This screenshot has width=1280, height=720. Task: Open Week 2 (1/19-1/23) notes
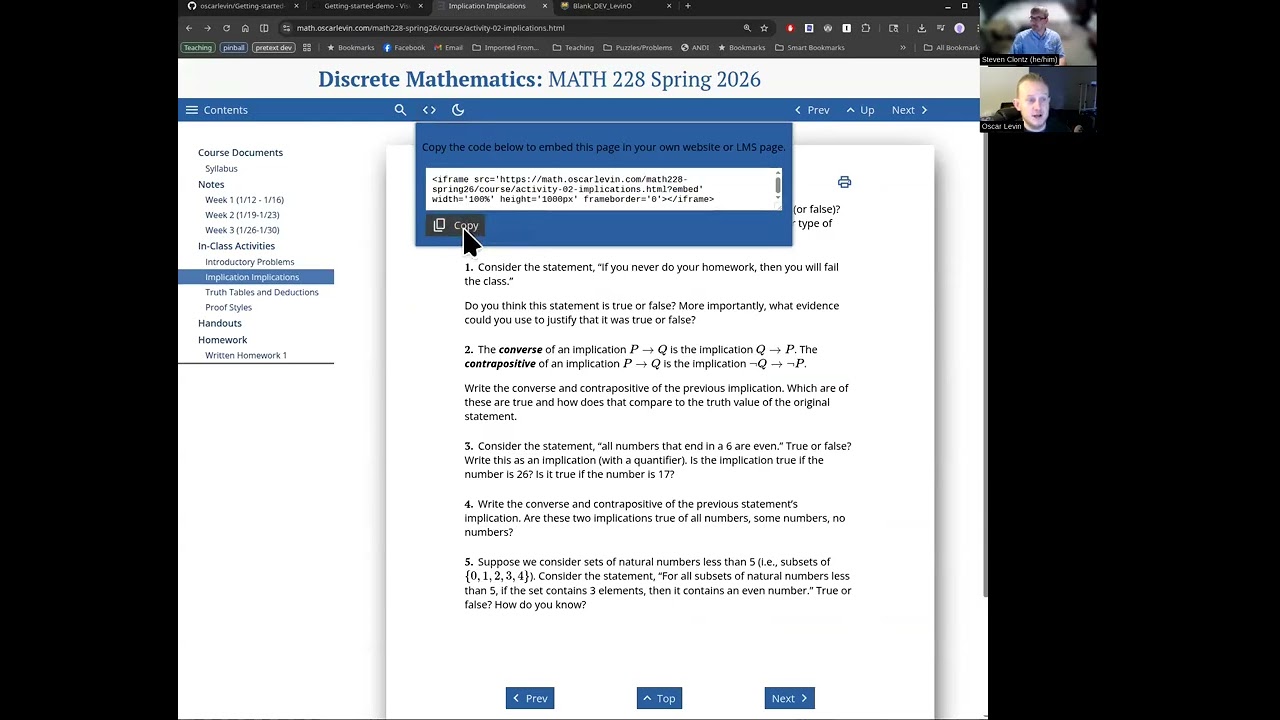(242, 215)
